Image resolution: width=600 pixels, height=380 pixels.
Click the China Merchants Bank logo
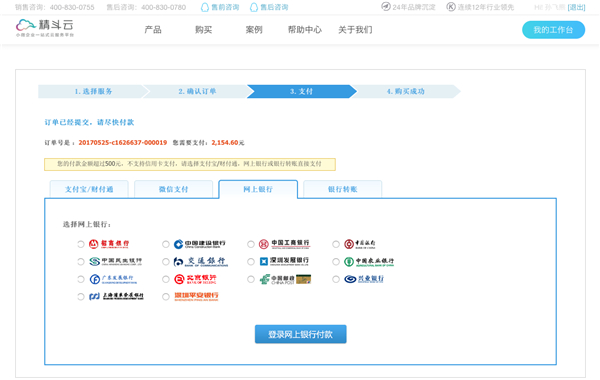[x=109, y=244]
